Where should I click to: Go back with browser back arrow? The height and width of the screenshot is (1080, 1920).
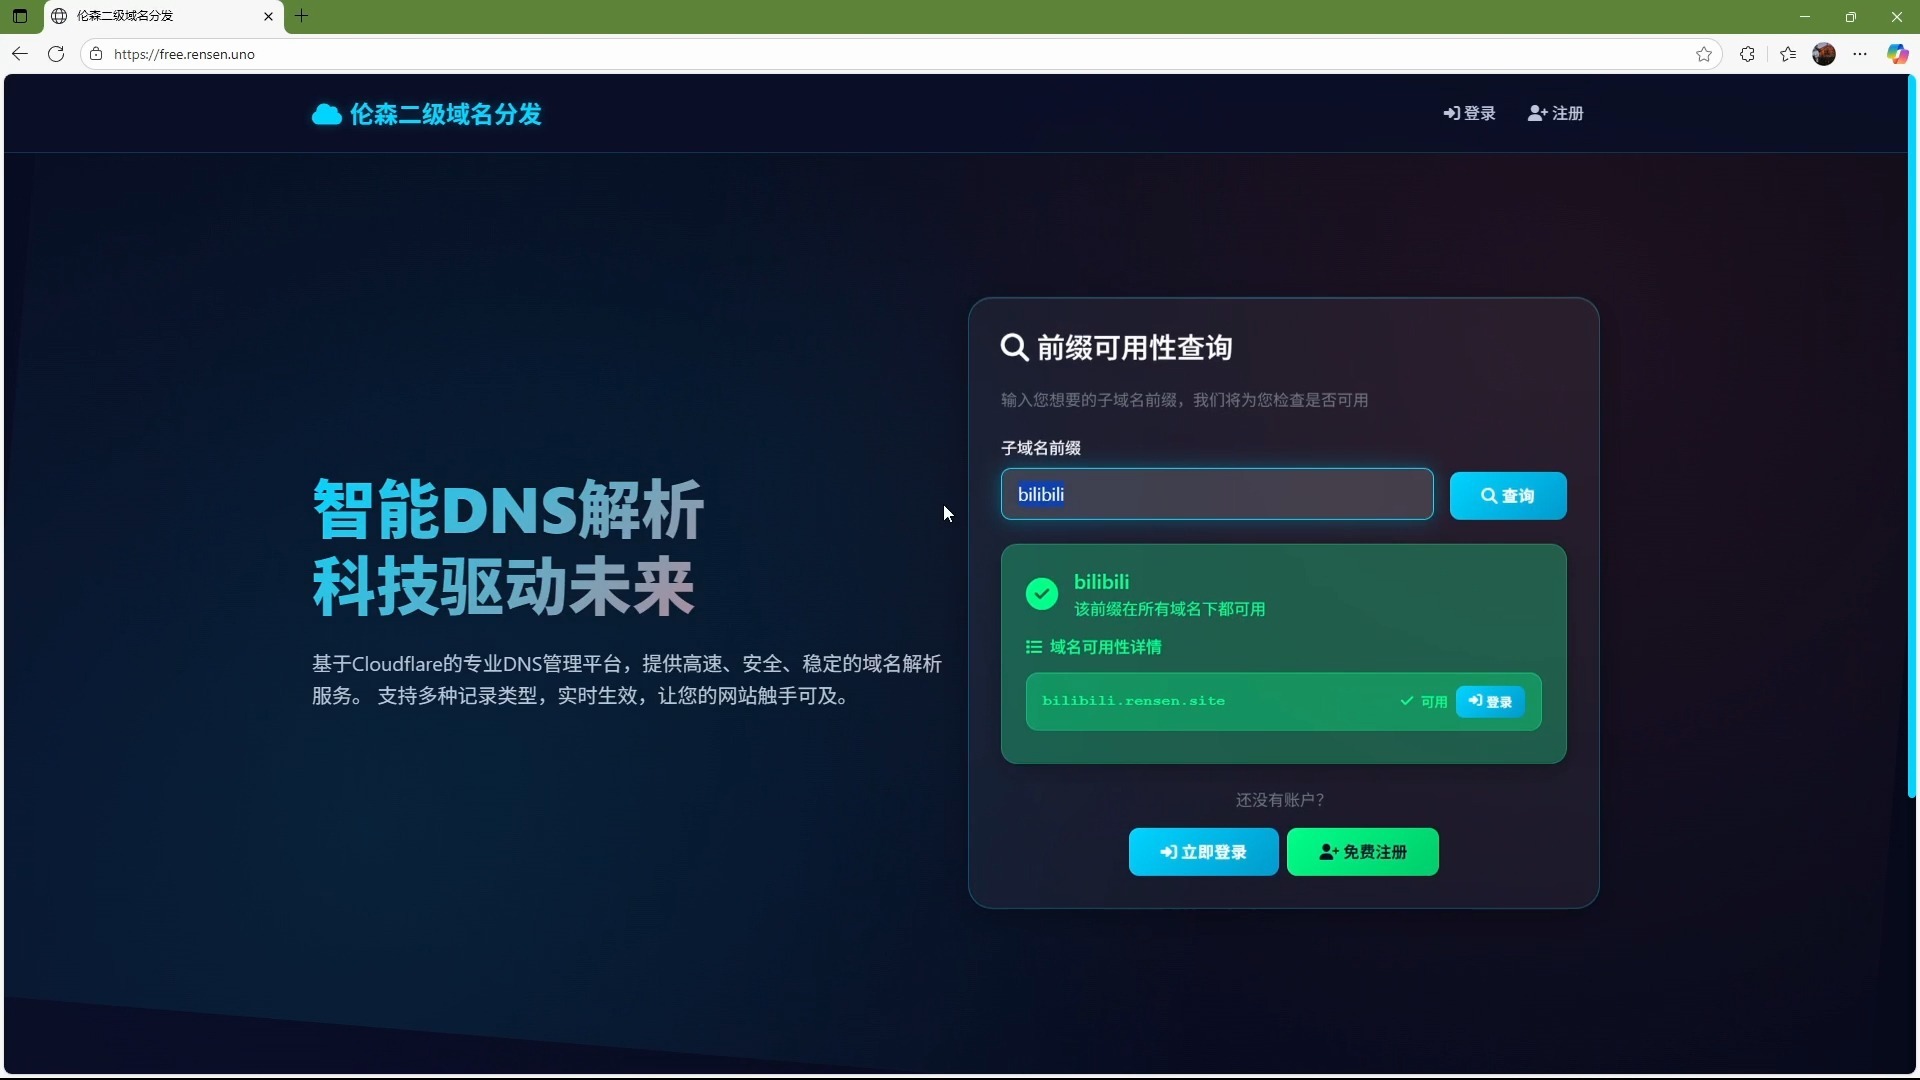click(x=20, y=54)
